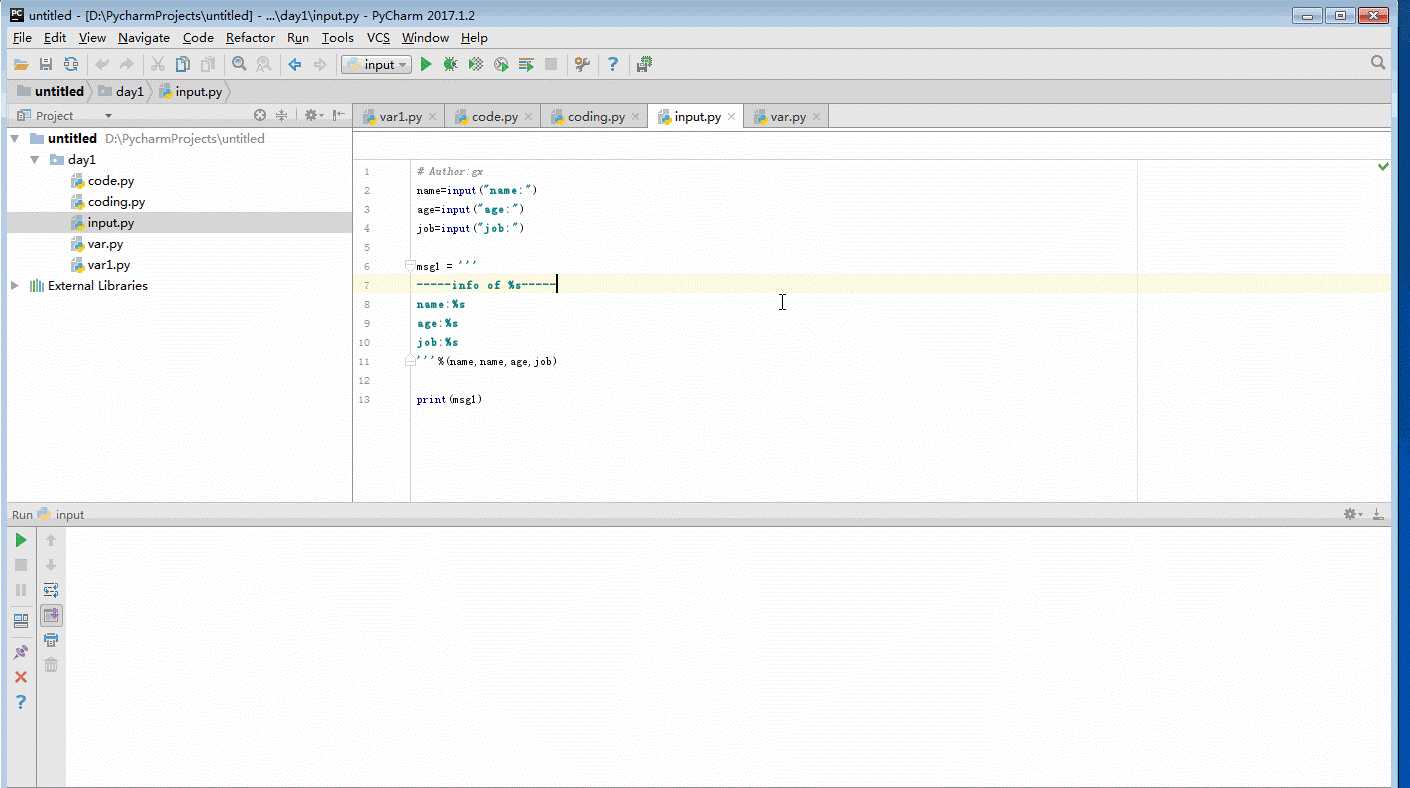
Task: Click the Restore Layout icon in the Run panel
Action: coord(21,620)
